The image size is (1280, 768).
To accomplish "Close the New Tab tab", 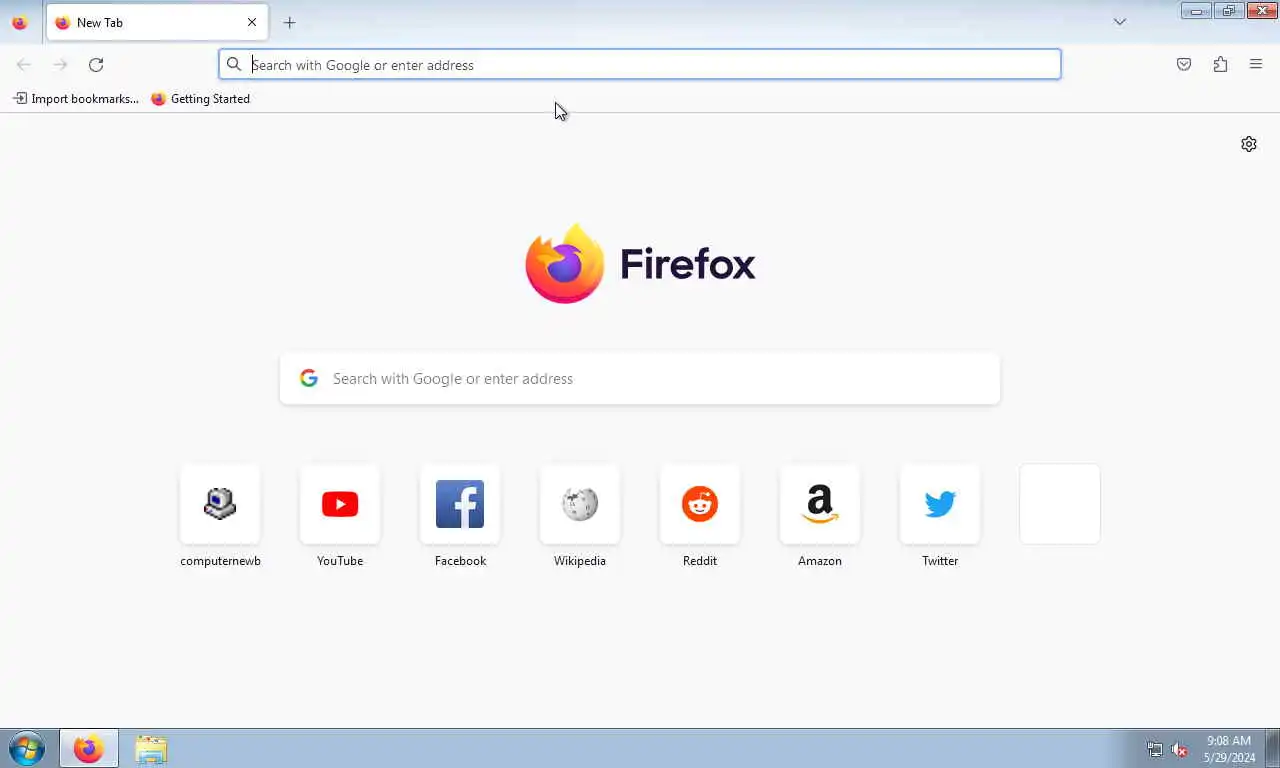I will coord(252,22).
